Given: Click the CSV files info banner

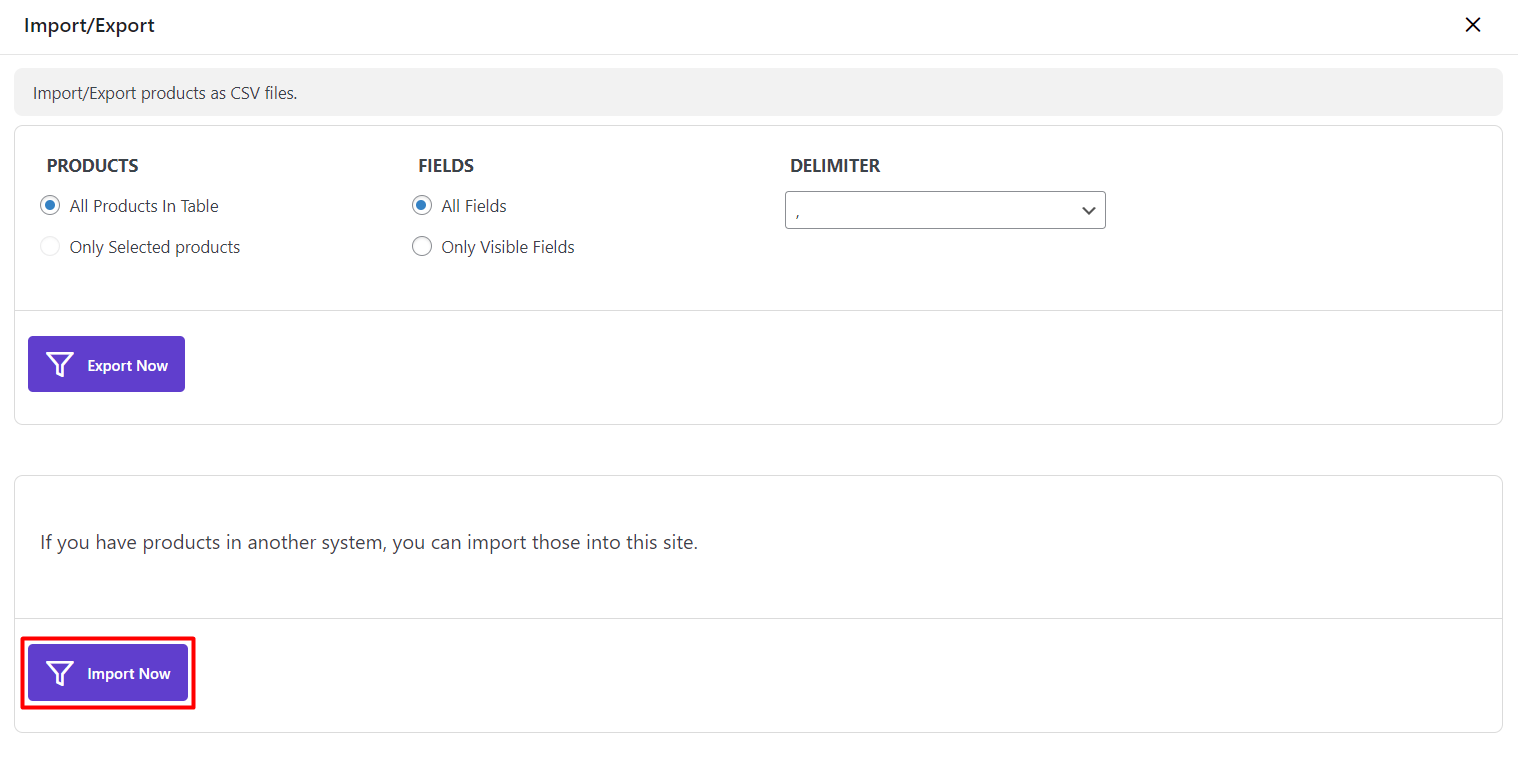Looking at the screenshot, I should pyautogui.click(x=166, y=93).
